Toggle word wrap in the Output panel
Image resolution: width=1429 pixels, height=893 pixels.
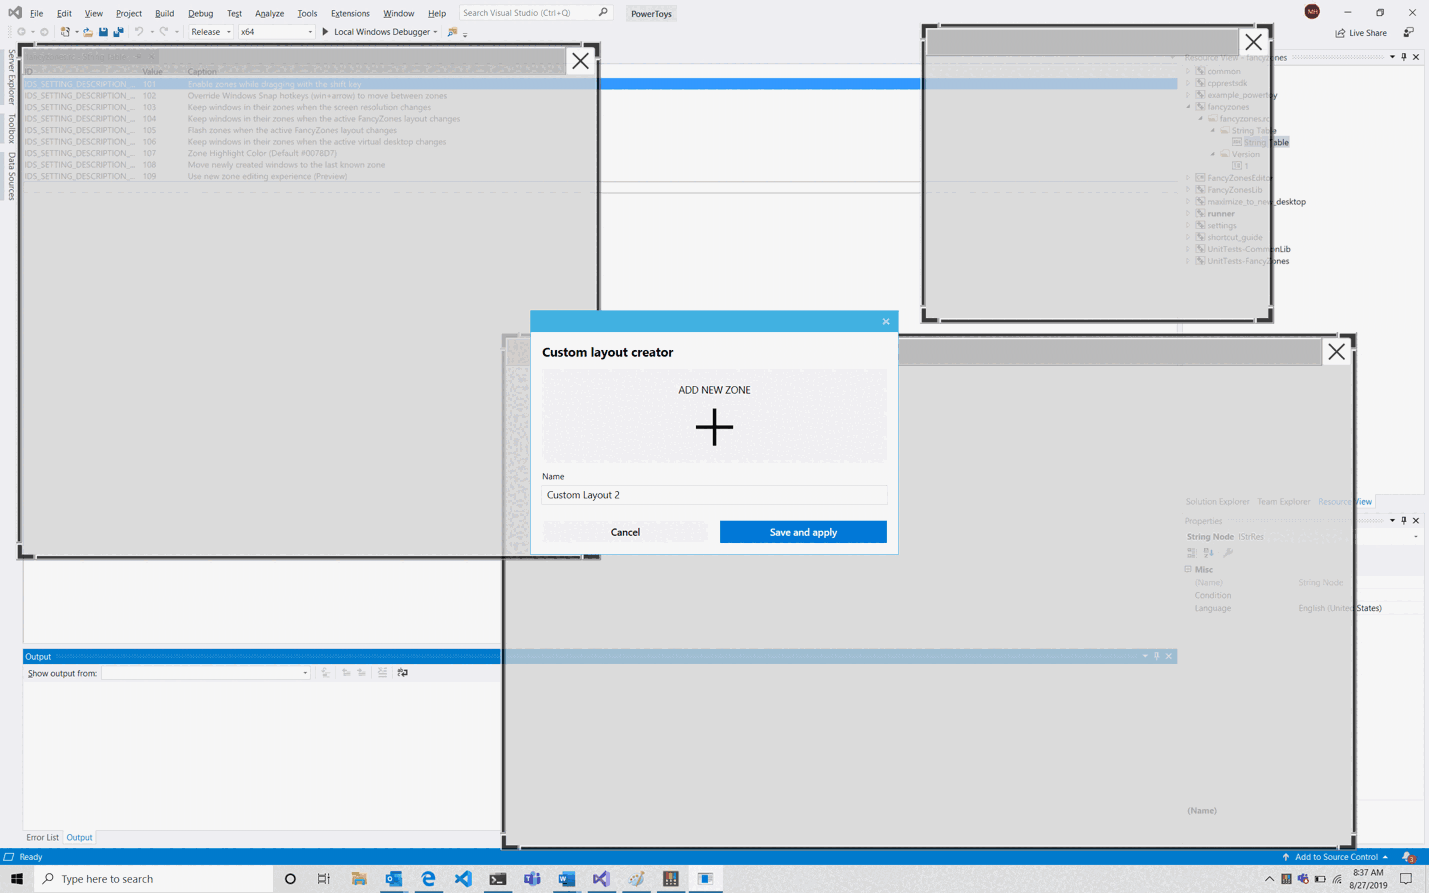coord(402,672)
